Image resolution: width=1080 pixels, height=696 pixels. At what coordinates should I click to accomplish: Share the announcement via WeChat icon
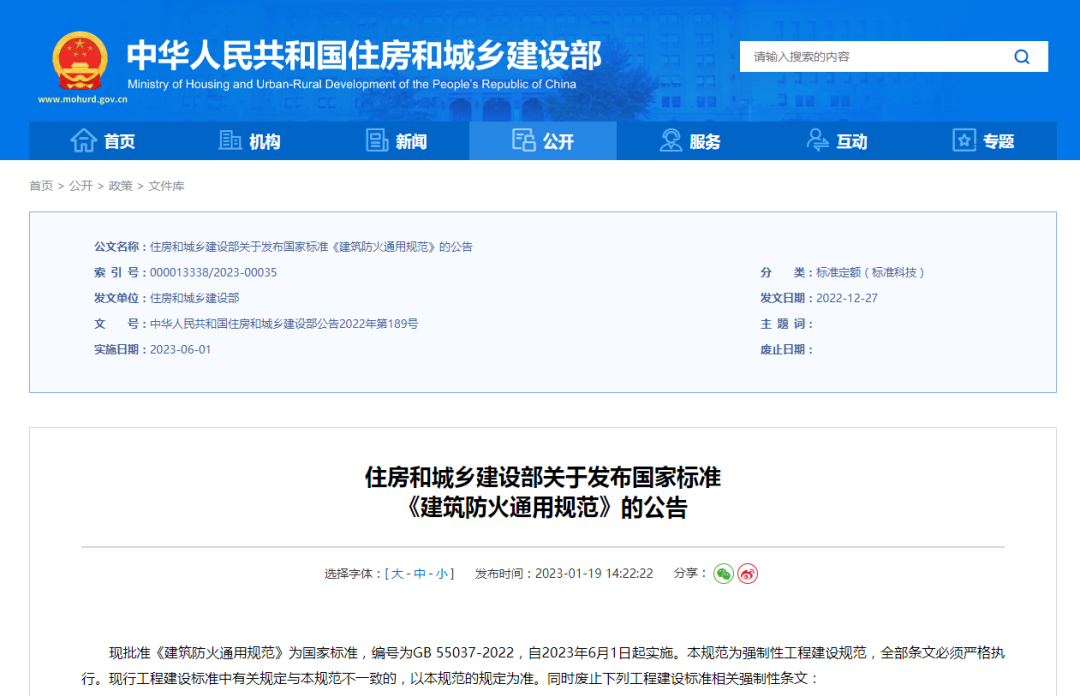[722, 574]
